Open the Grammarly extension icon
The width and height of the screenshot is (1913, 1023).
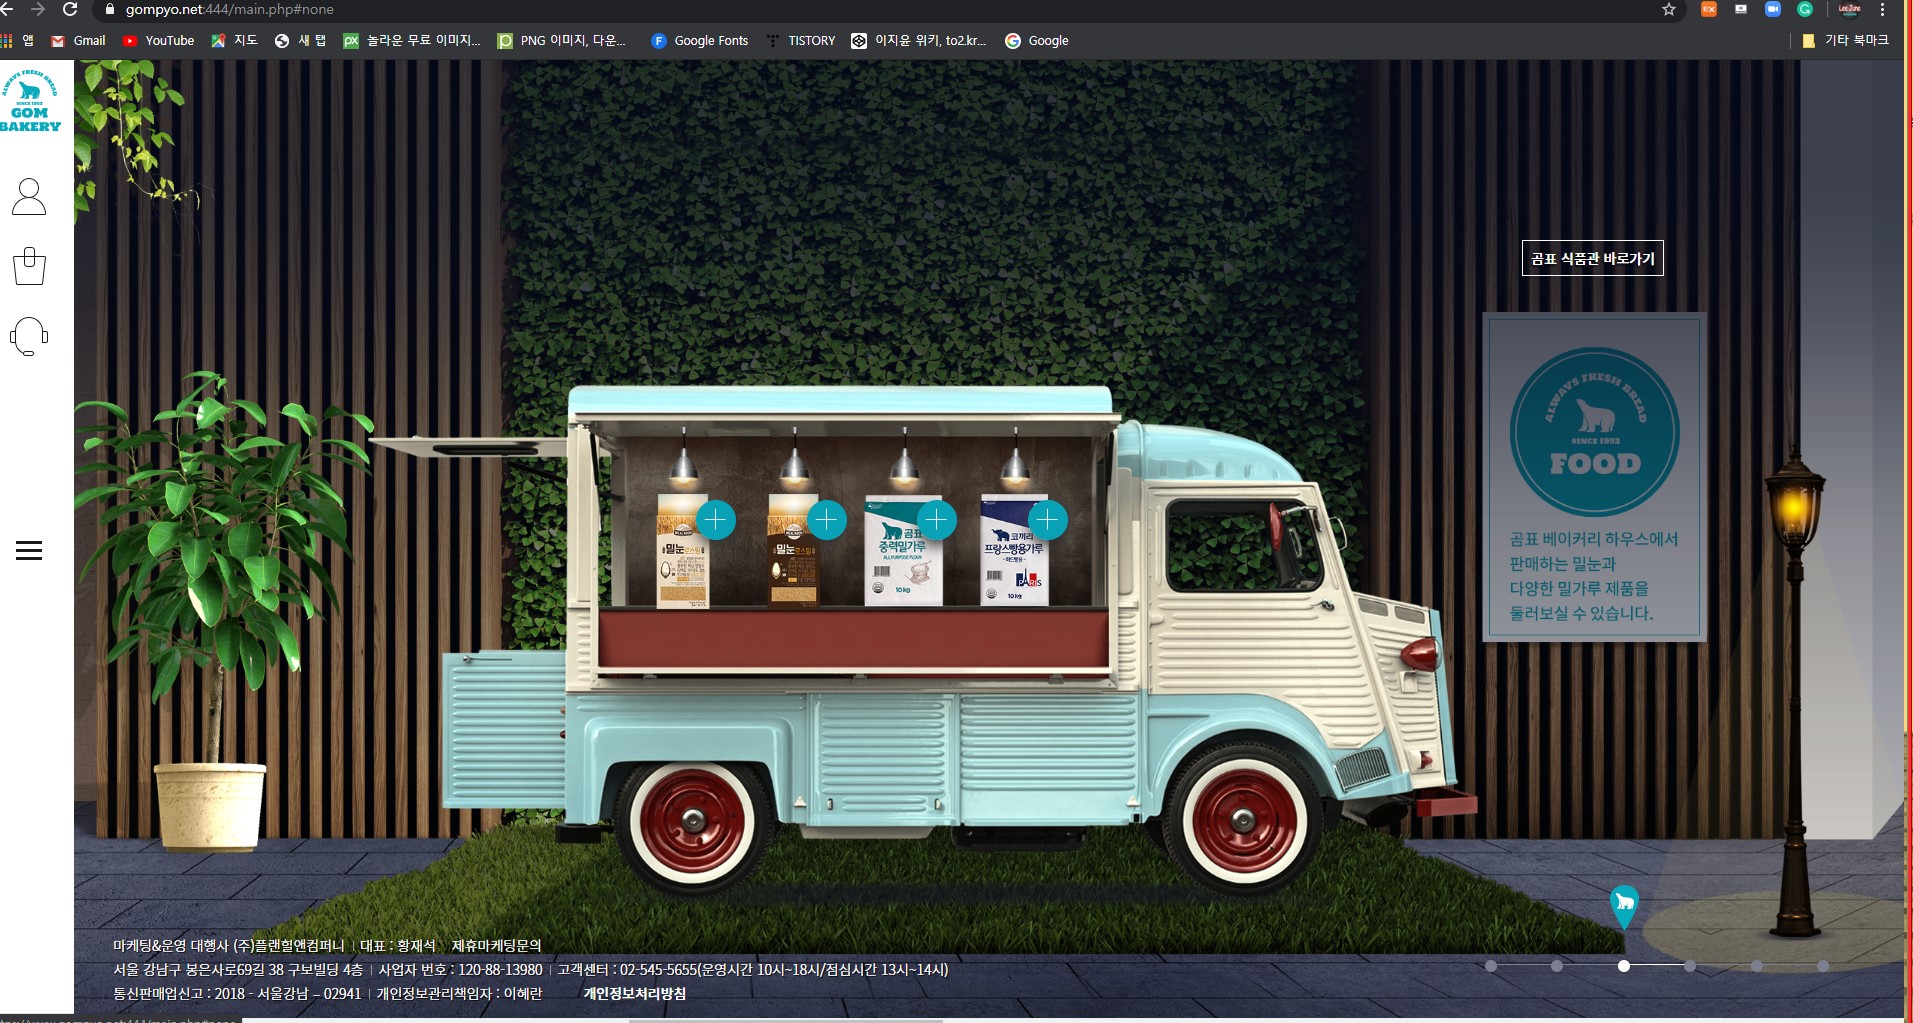(1805, 9)
